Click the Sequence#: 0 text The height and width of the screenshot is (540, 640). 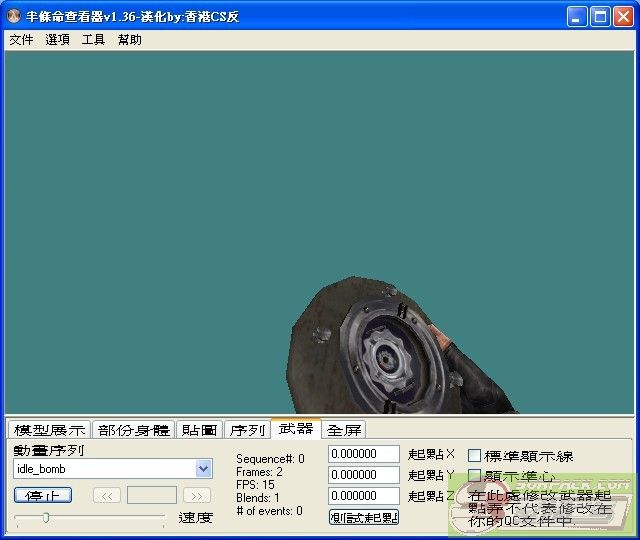270,459
